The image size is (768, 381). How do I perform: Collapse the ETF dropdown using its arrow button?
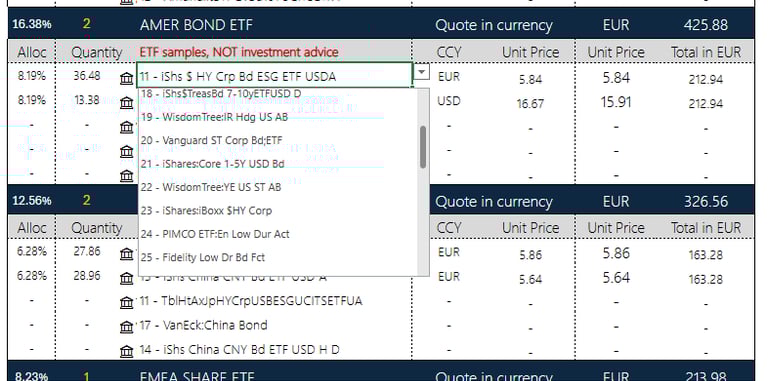click(422, 72)
